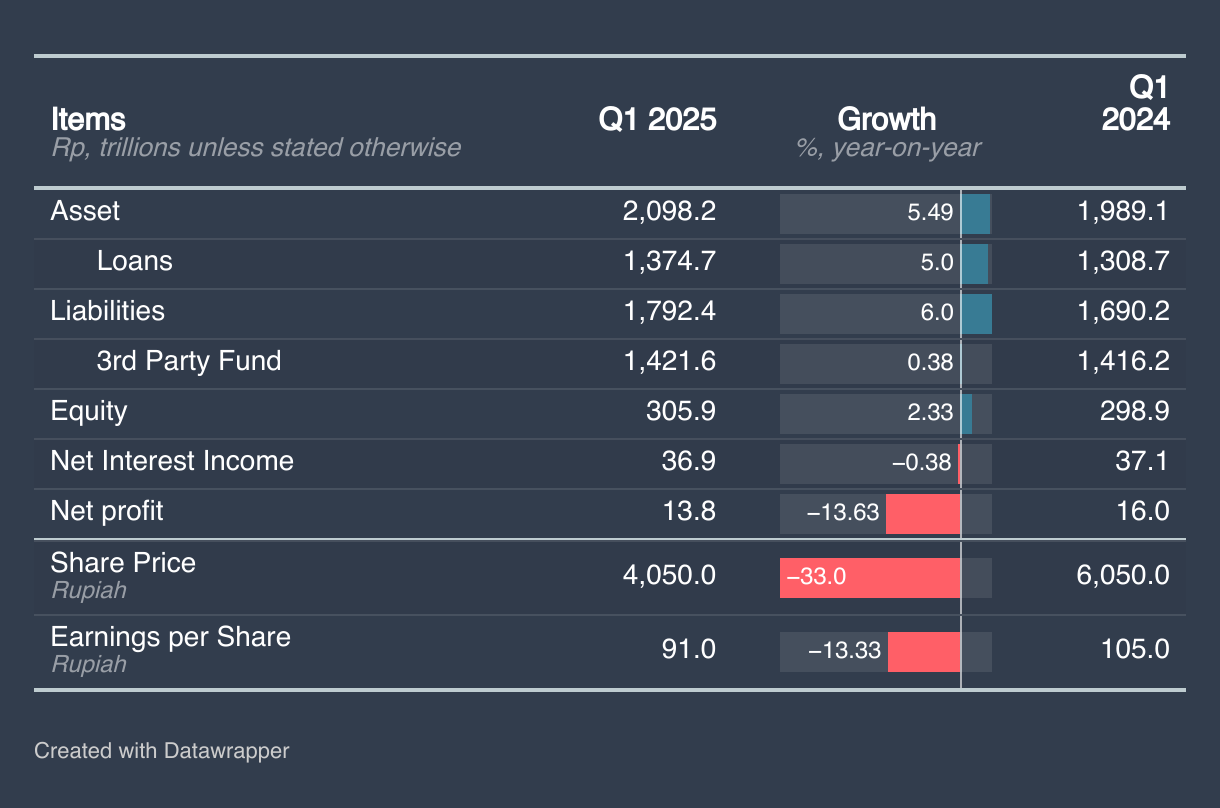The image size is (1220, 808).
Task: Select the Equity row label
Action: click(x=89, y=411)
